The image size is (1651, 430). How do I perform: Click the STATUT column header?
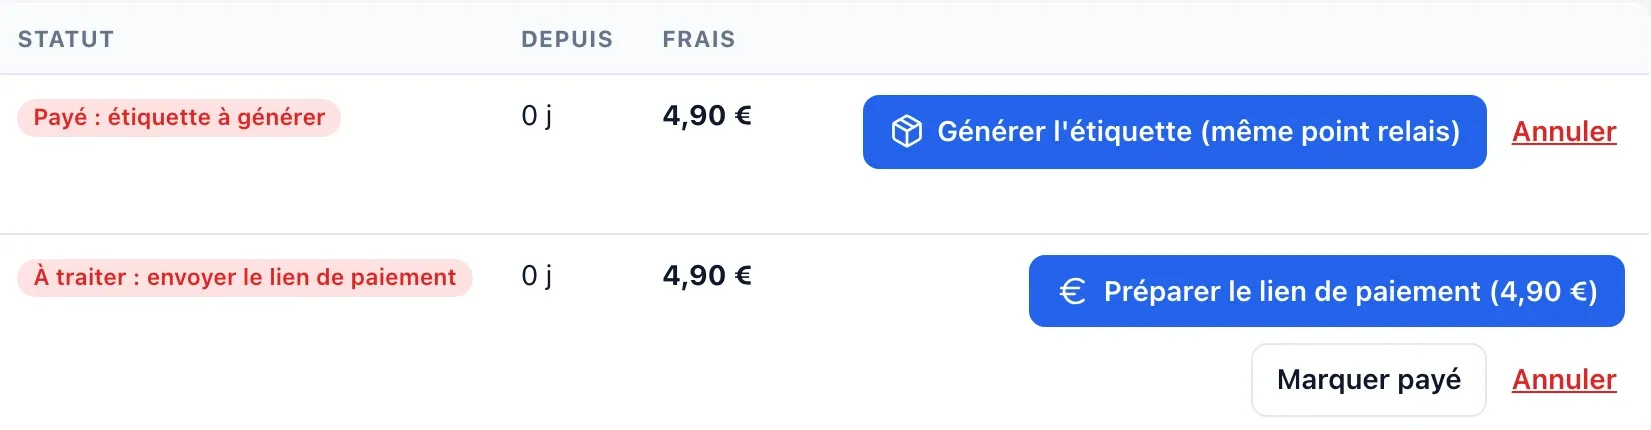pyautogui.click(x=66, y=39)
